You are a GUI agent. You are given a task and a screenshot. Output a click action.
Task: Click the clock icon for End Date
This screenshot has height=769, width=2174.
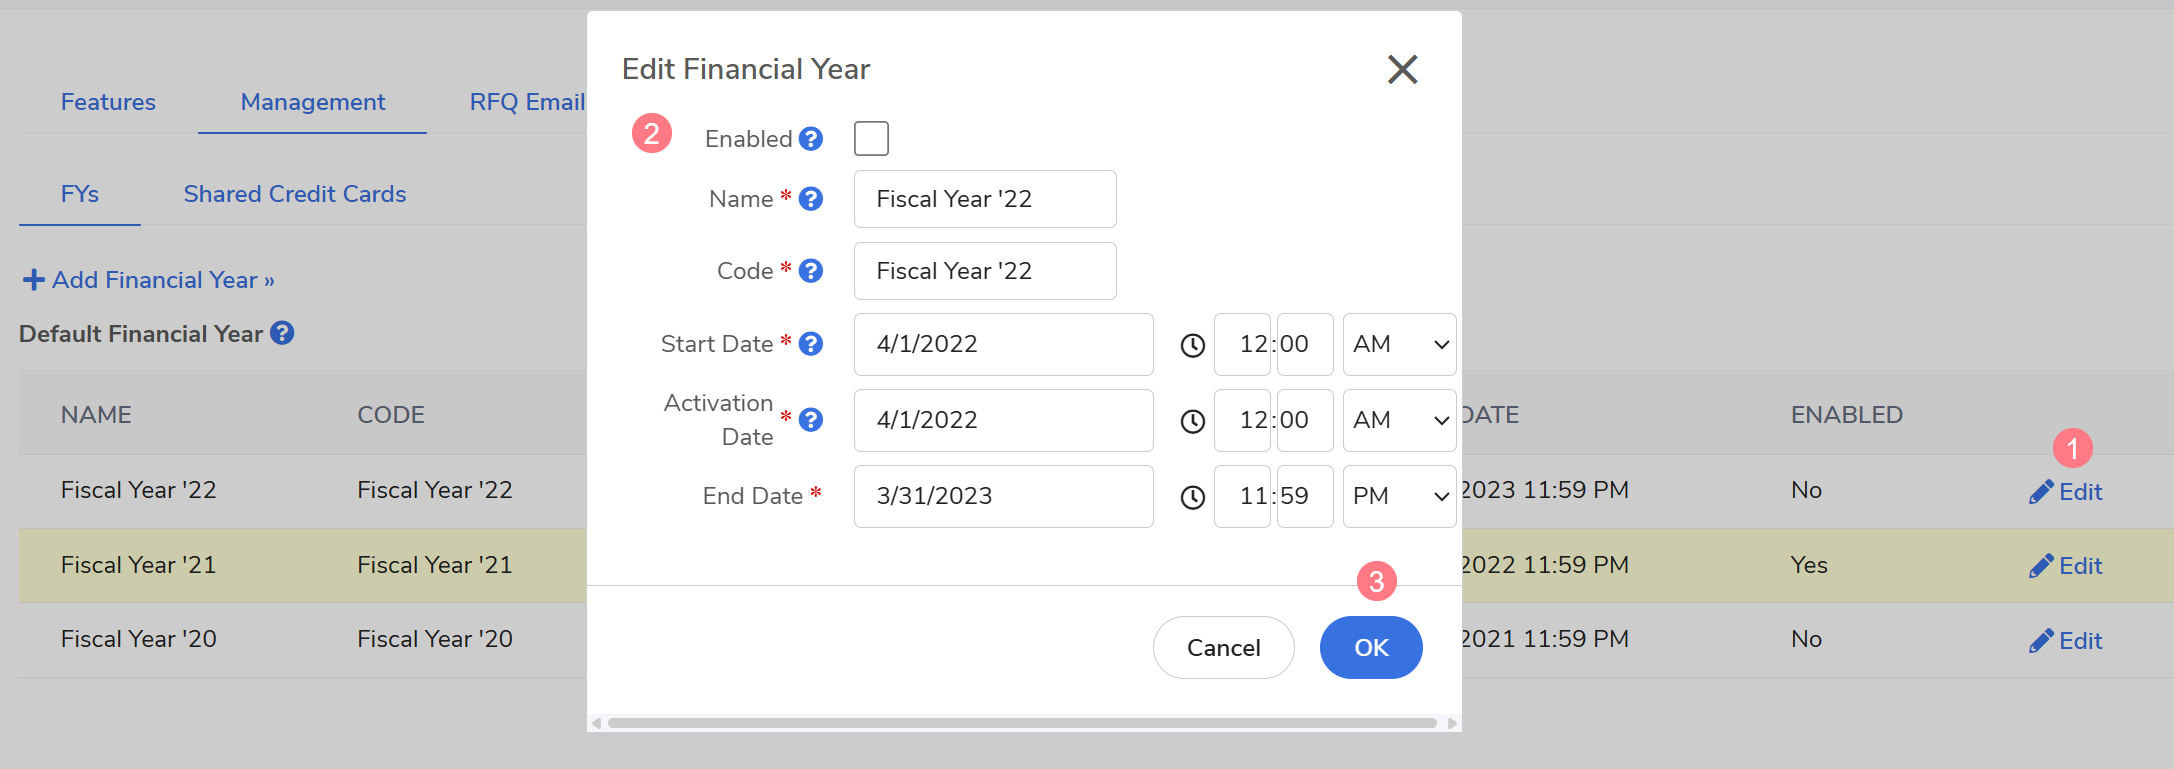coord(1192,497)
